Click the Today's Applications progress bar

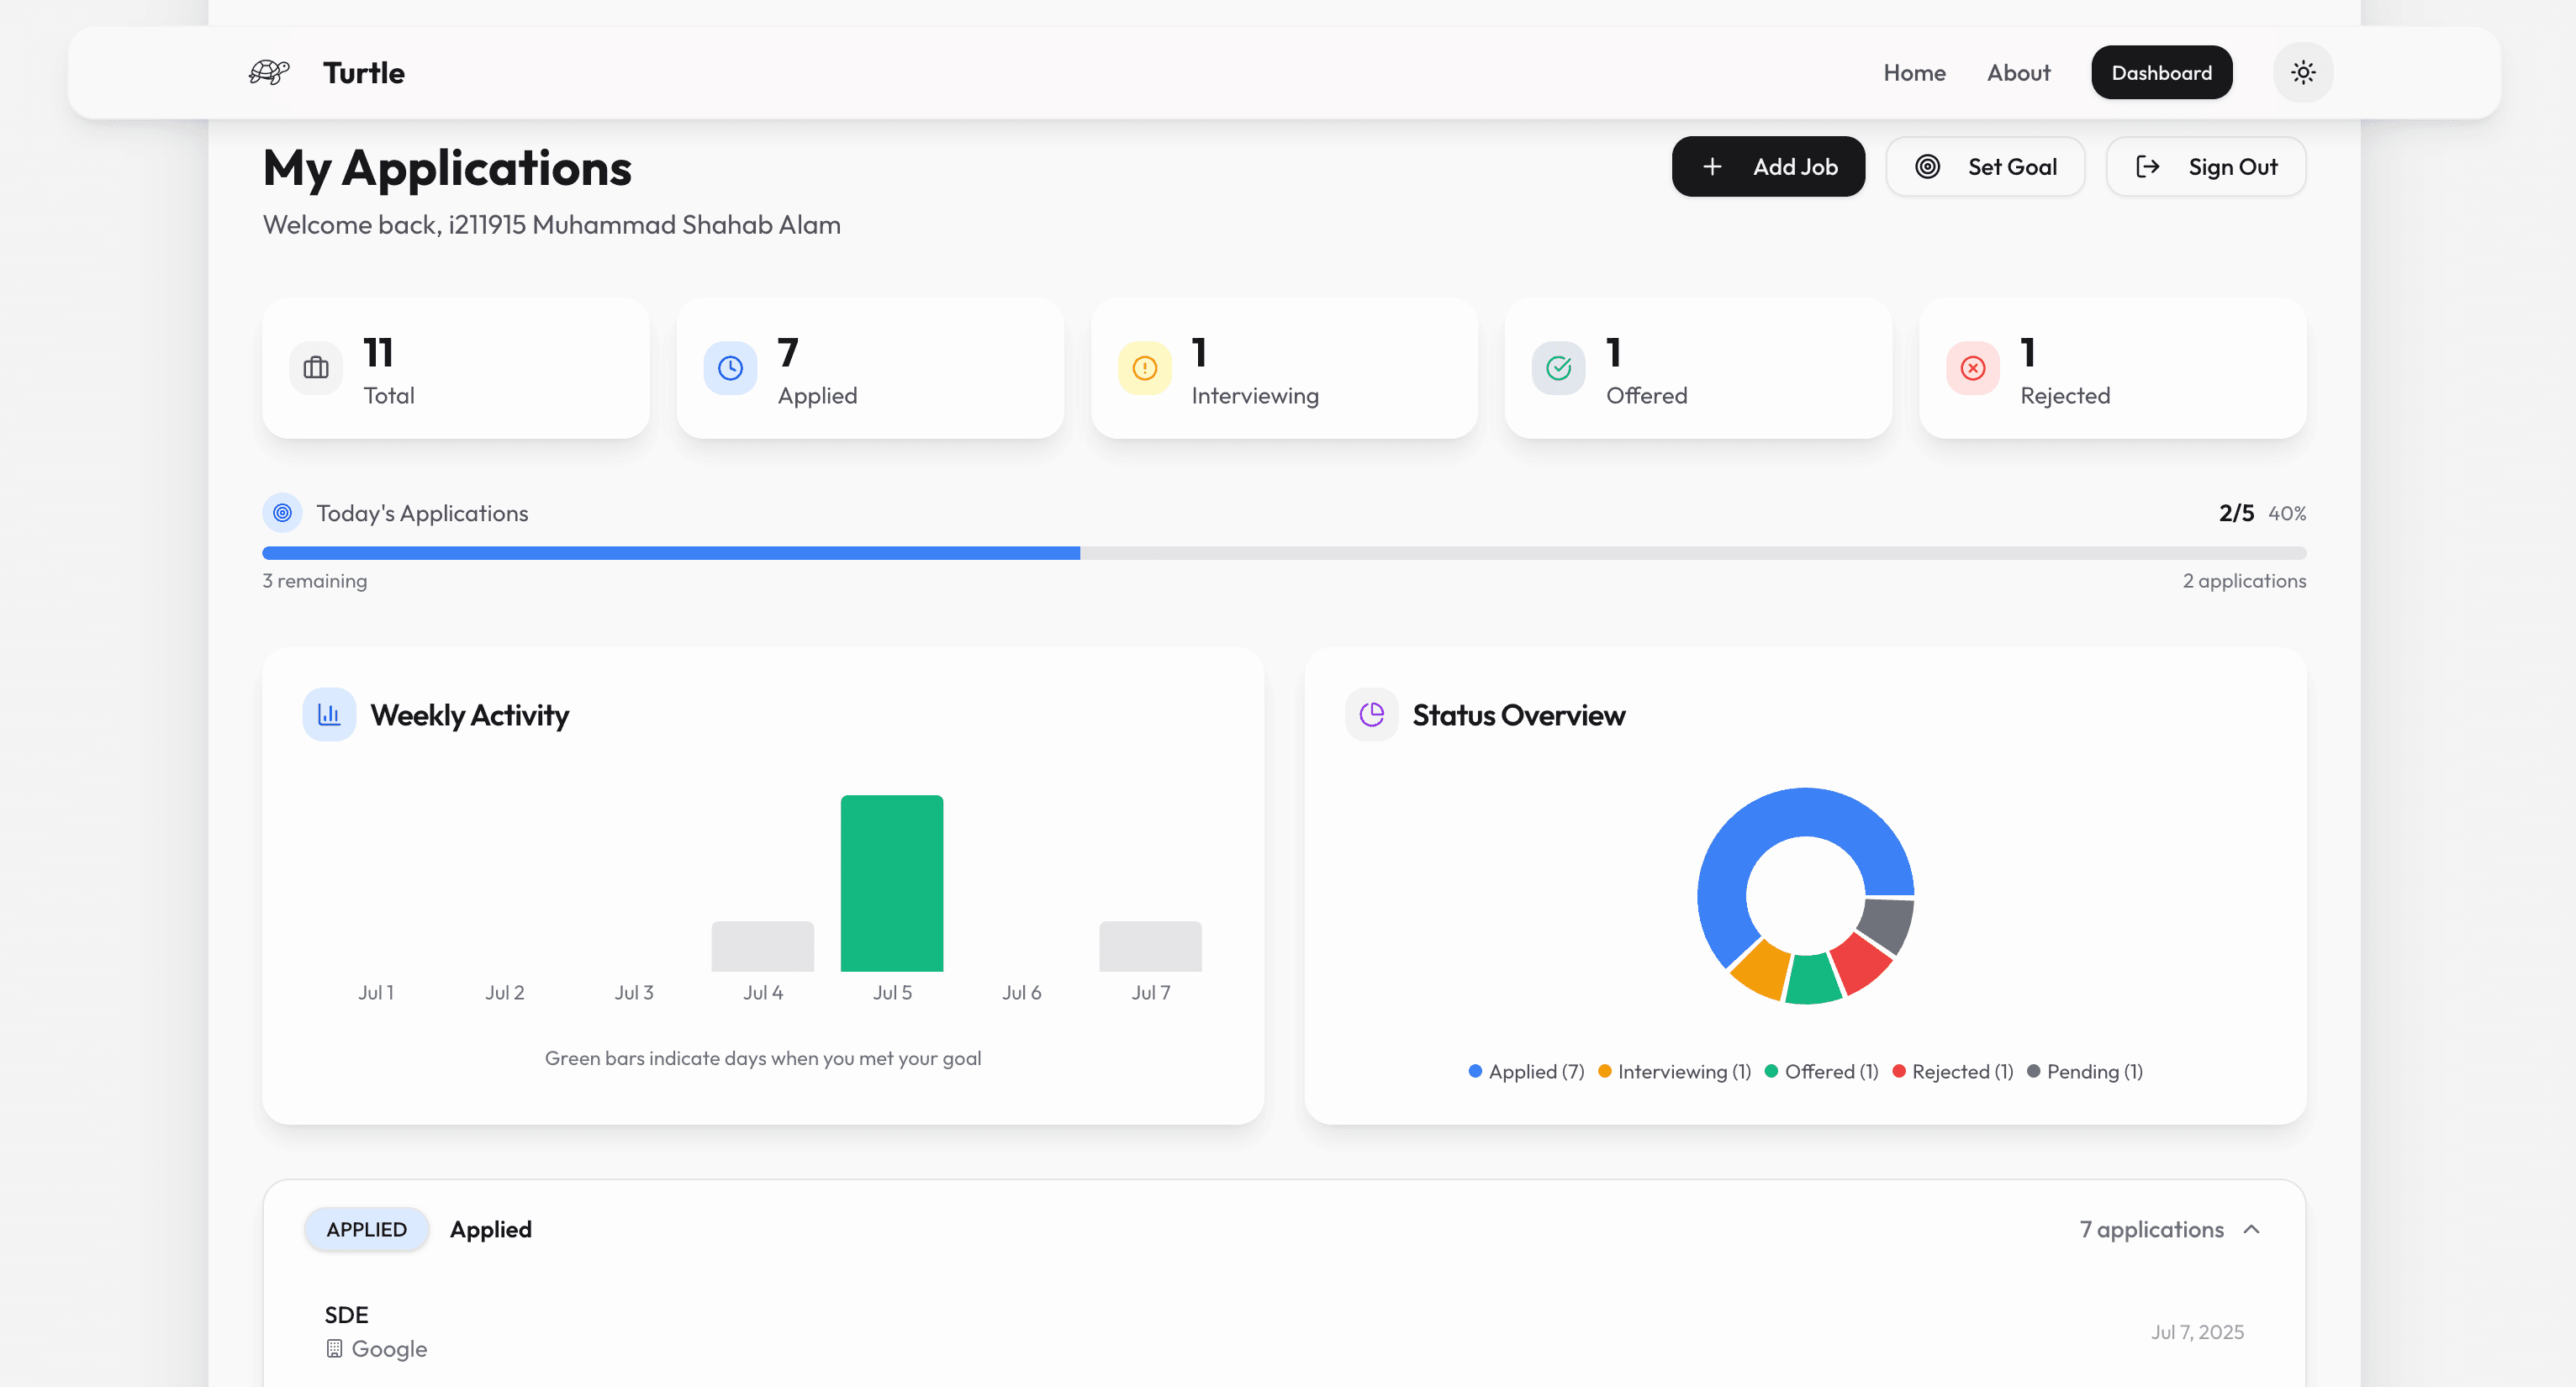pos(1284,553)
